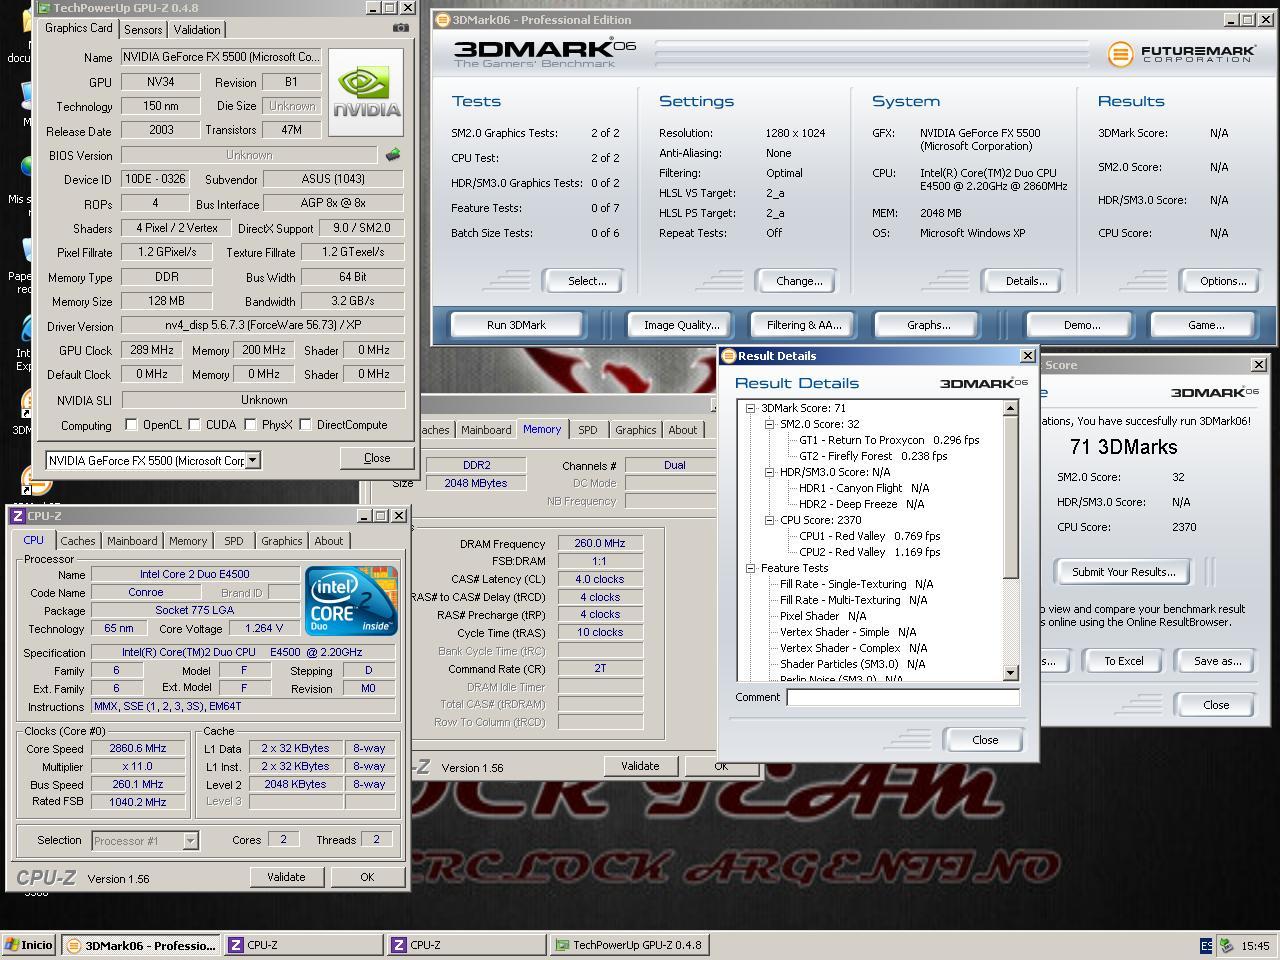Open the Processor #1 selection dropdown

click(x=190, y=841)
